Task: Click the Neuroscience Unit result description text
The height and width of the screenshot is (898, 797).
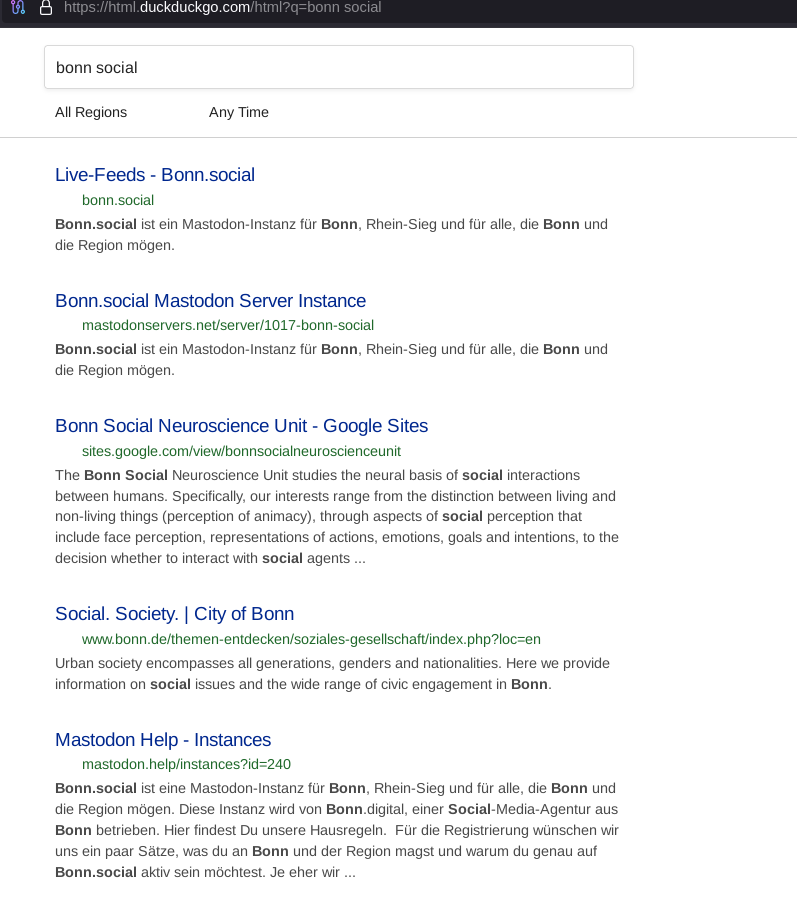Action: tap(336, 516)
